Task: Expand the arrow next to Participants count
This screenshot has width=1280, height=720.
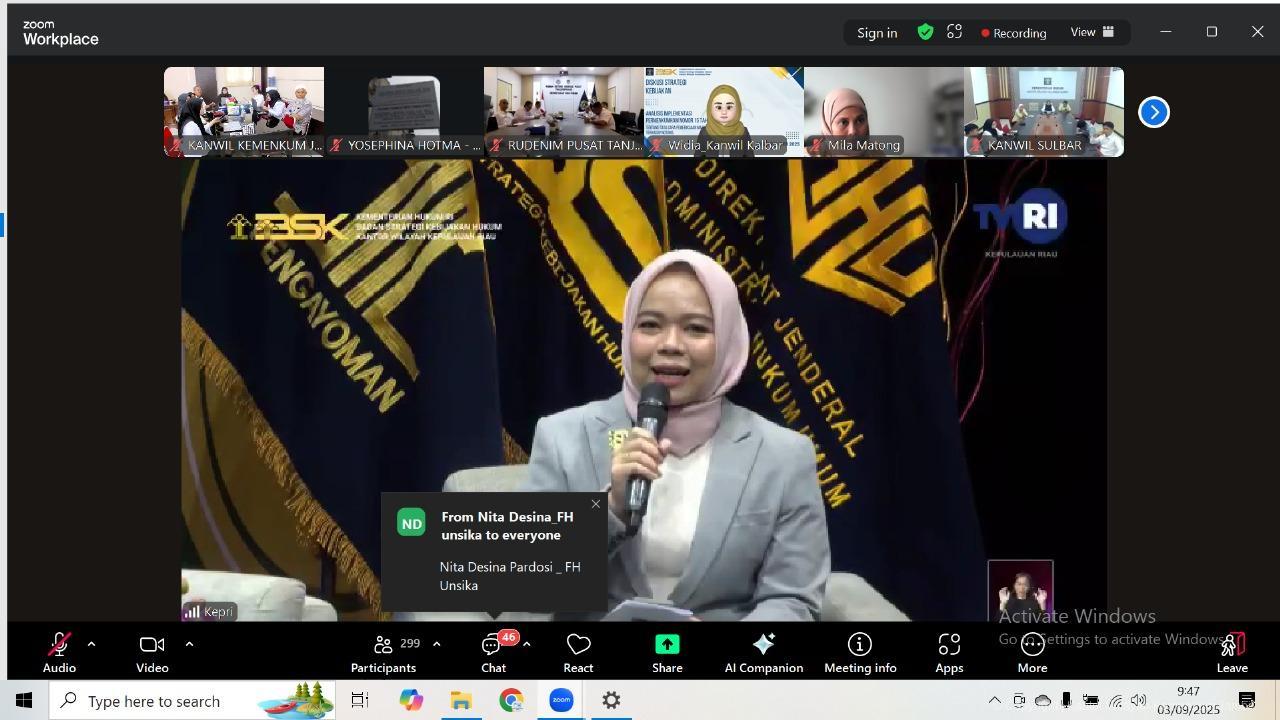Action: coord(436,644)
